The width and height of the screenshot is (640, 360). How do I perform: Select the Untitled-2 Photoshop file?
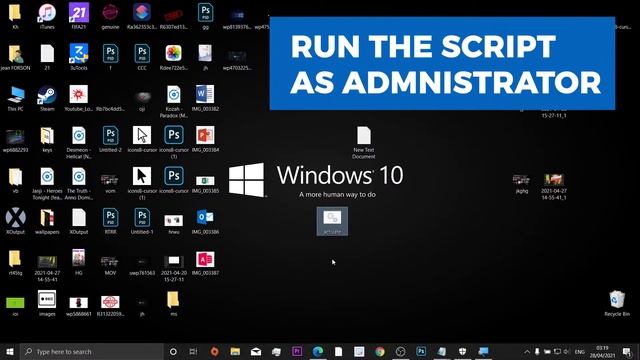pyautogui.click(x=110, y=140)
